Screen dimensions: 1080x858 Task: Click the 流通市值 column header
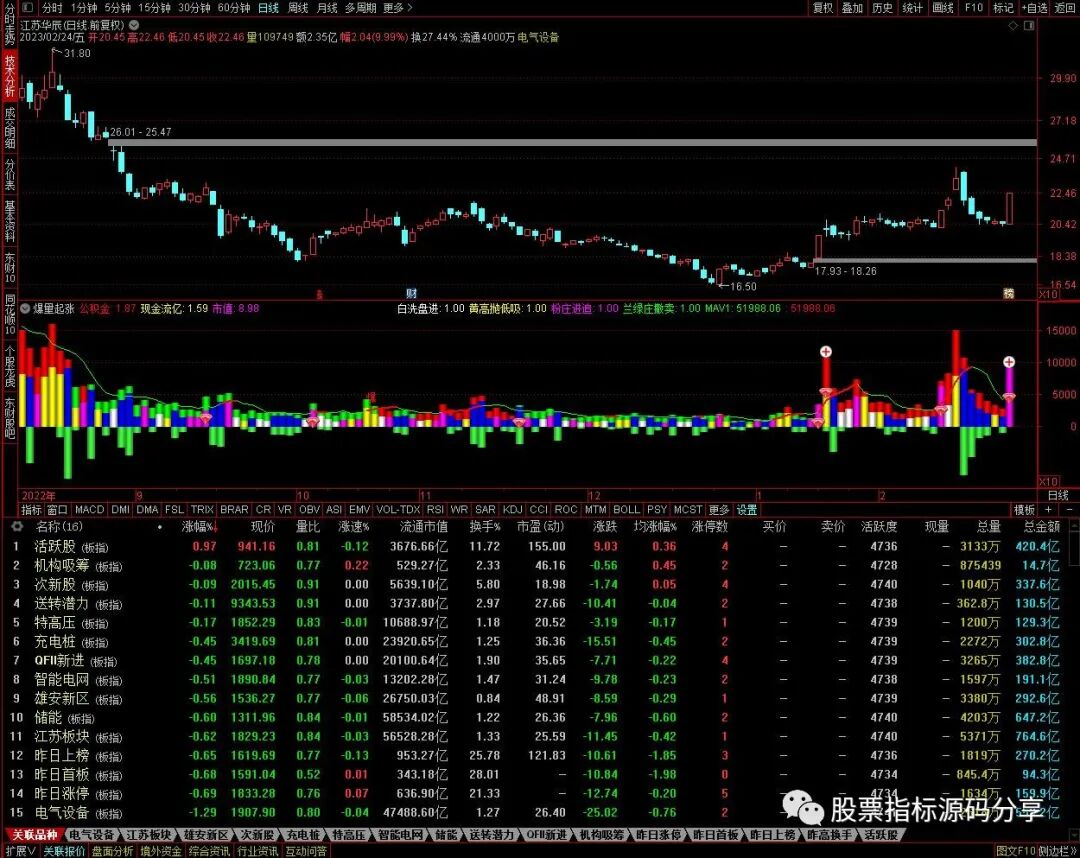tap(424, 527)
